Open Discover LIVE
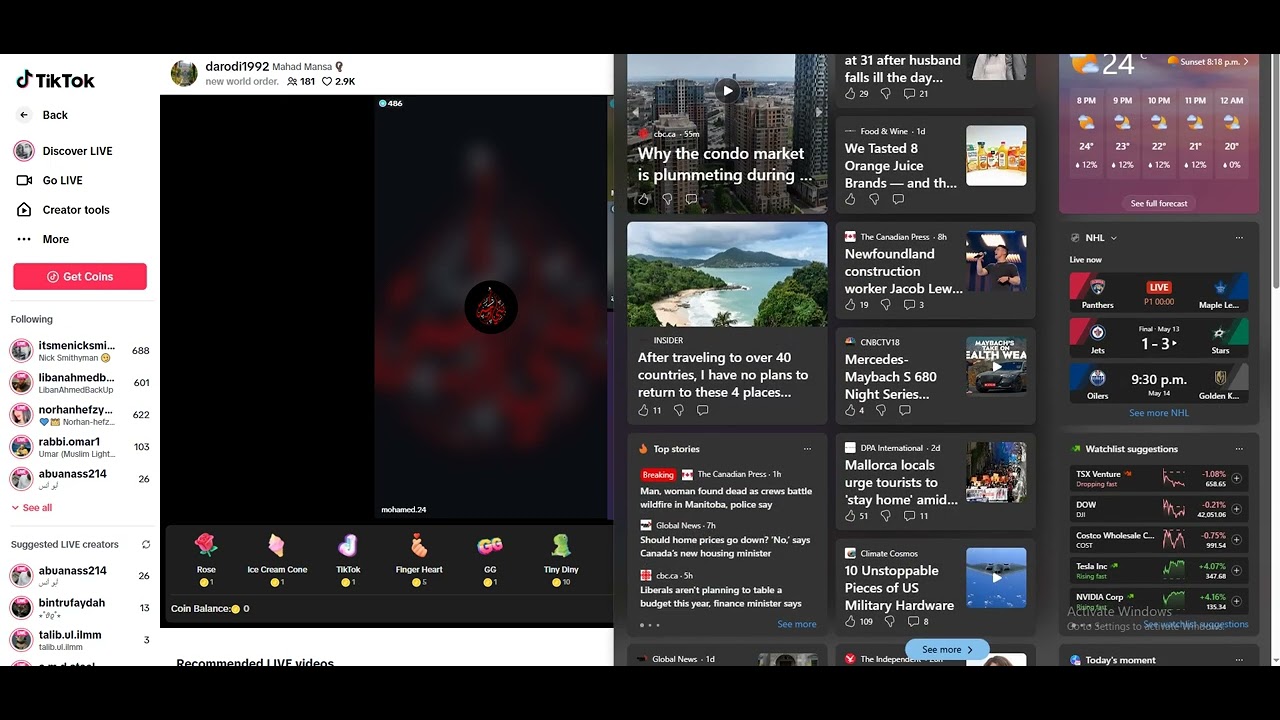Screen dimensions: 1280x720 (x=63, y=151)
